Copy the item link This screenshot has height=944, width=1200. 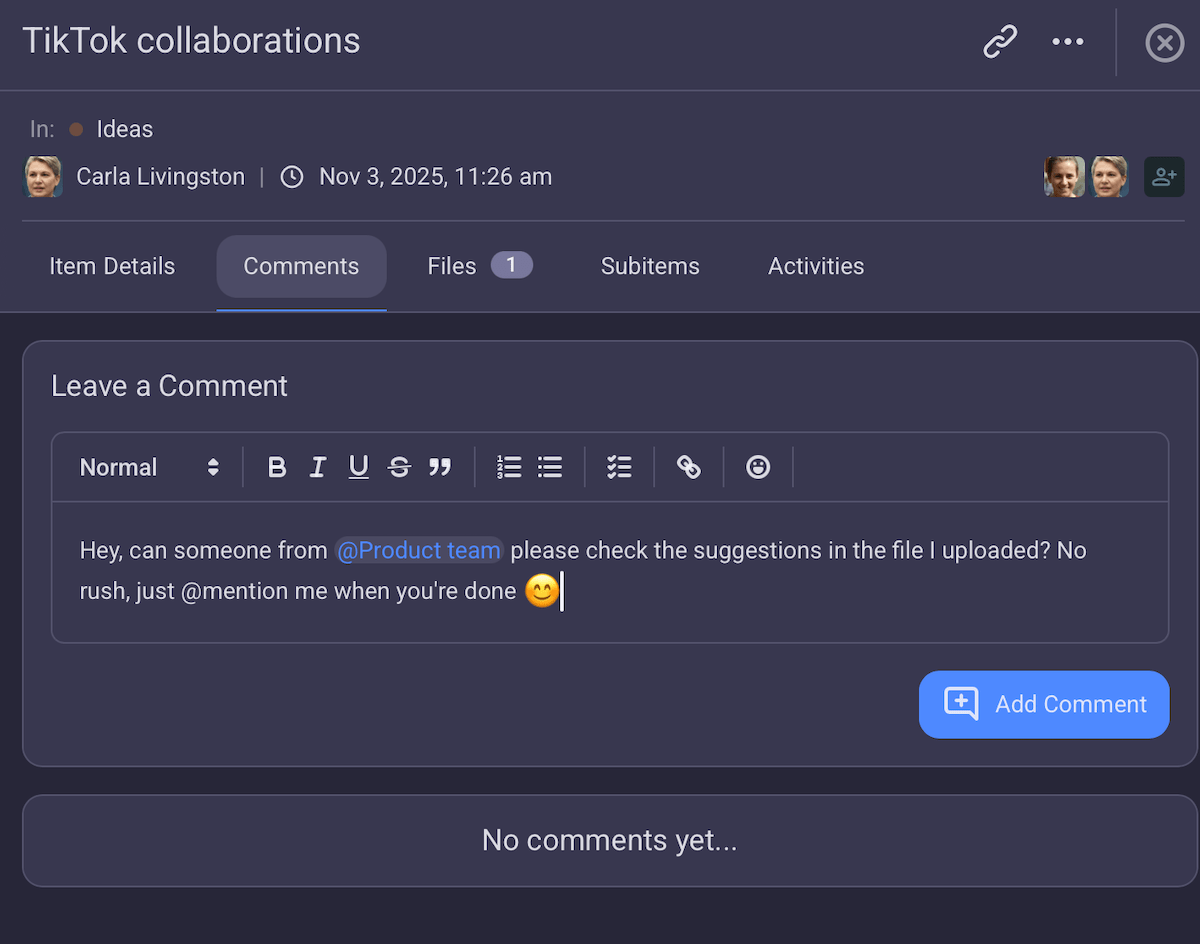click(999, 42)
